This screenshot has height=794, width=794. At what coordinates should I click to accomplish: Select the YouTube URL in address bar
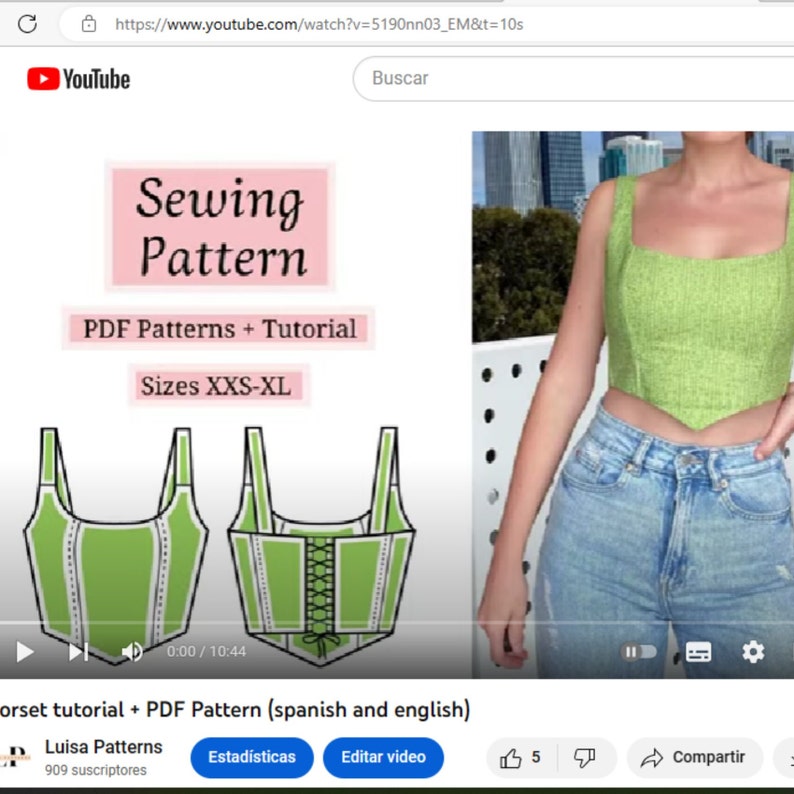tap(319, 24)
